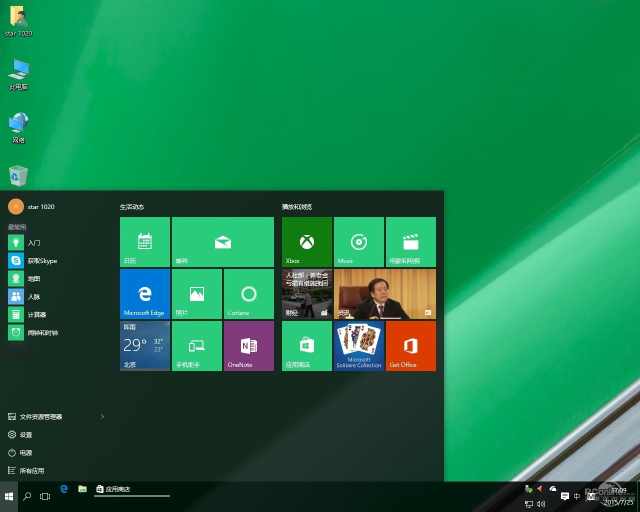Open the Music tile
Screen dimensions: 640x512
[359, 242]
